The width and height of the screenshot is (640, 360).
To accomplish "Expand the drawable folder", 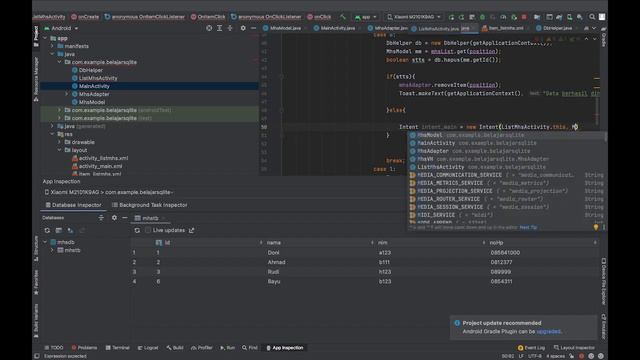I will click(x=60, y=142).
